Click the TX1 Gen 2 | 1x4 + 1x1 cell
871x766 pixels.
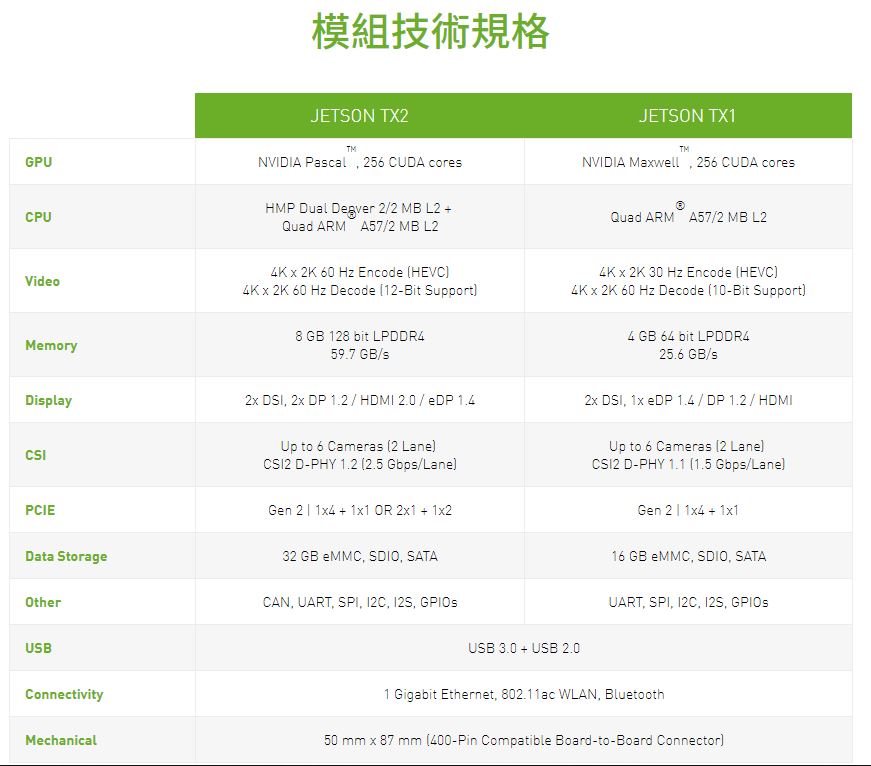pyautogui.click(x=688, y=510)
